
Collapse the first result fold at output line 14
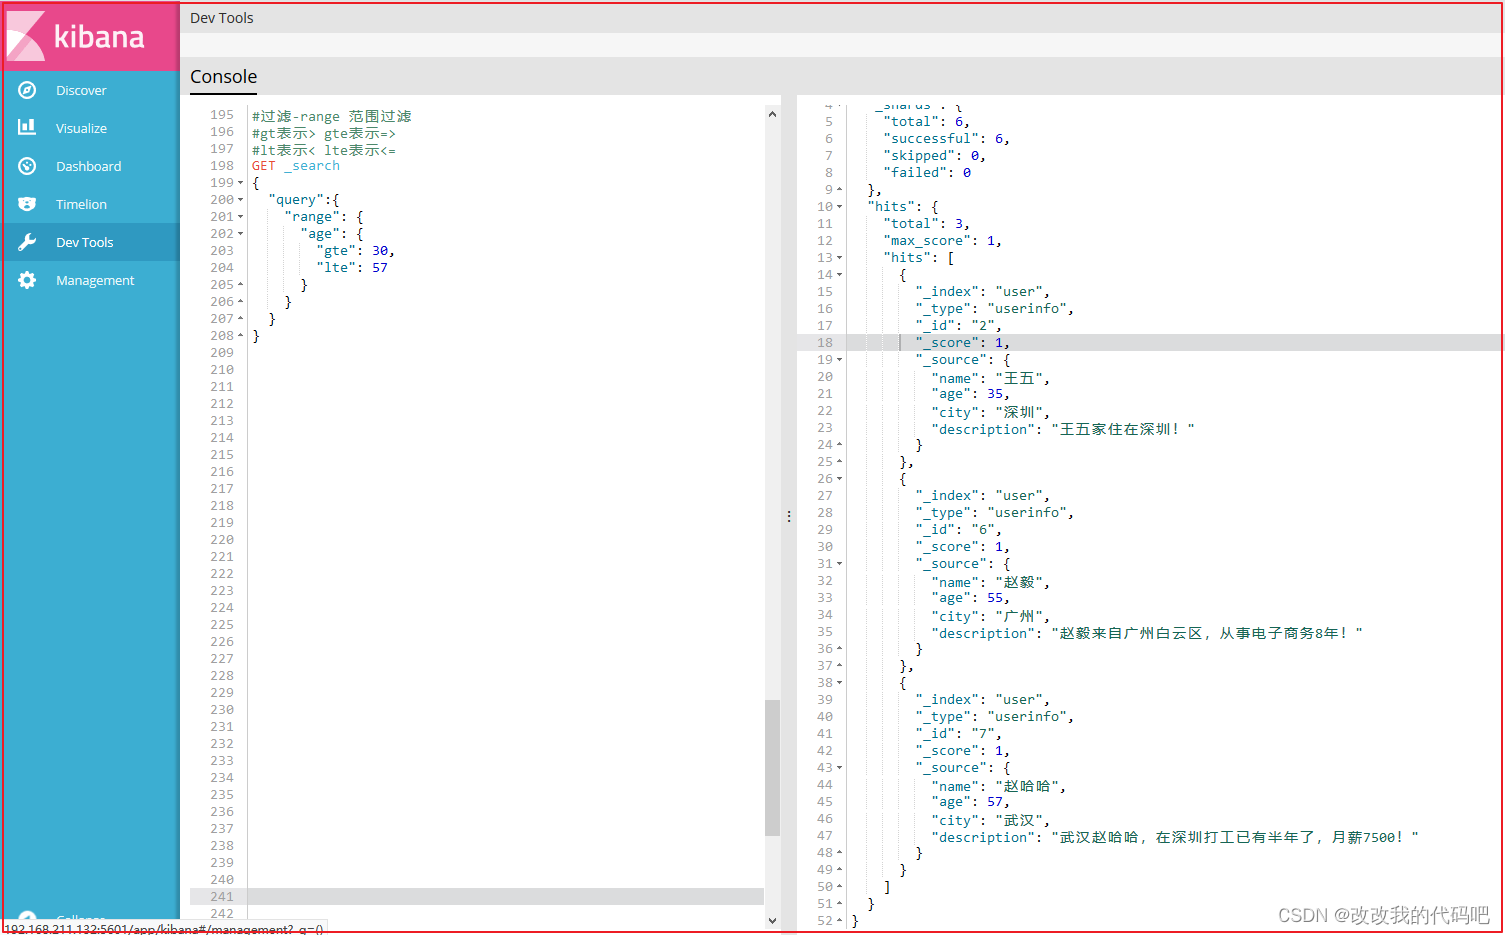840,275
